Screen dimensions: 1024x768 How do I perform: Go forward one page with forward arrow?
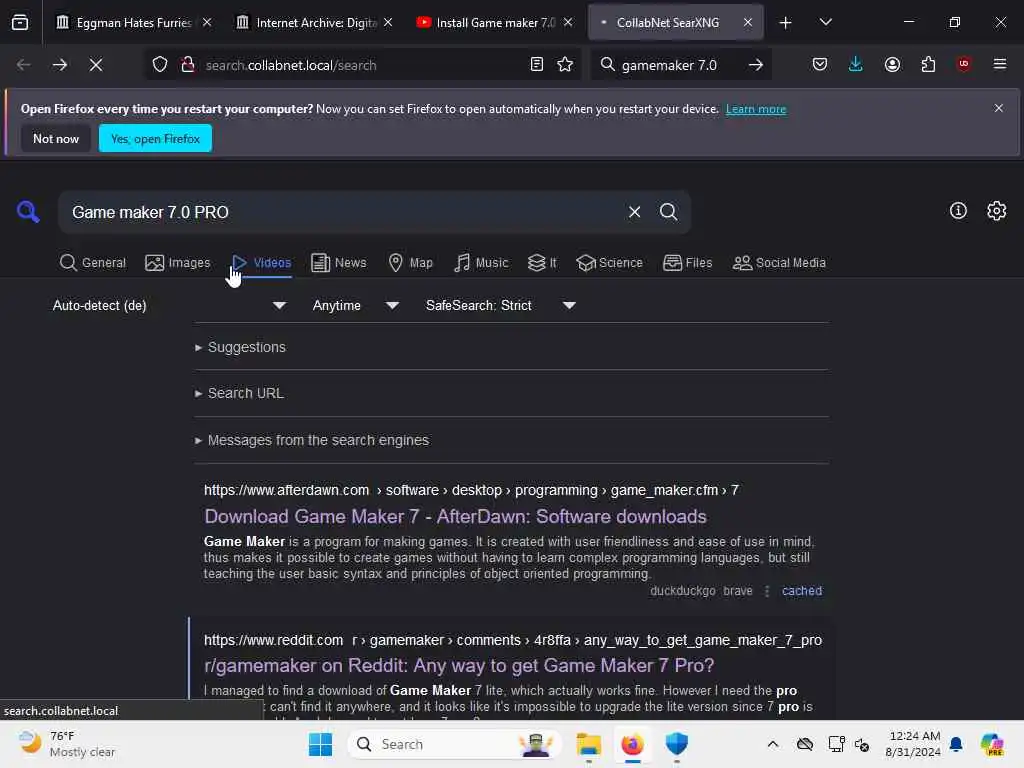coord(59,65)
